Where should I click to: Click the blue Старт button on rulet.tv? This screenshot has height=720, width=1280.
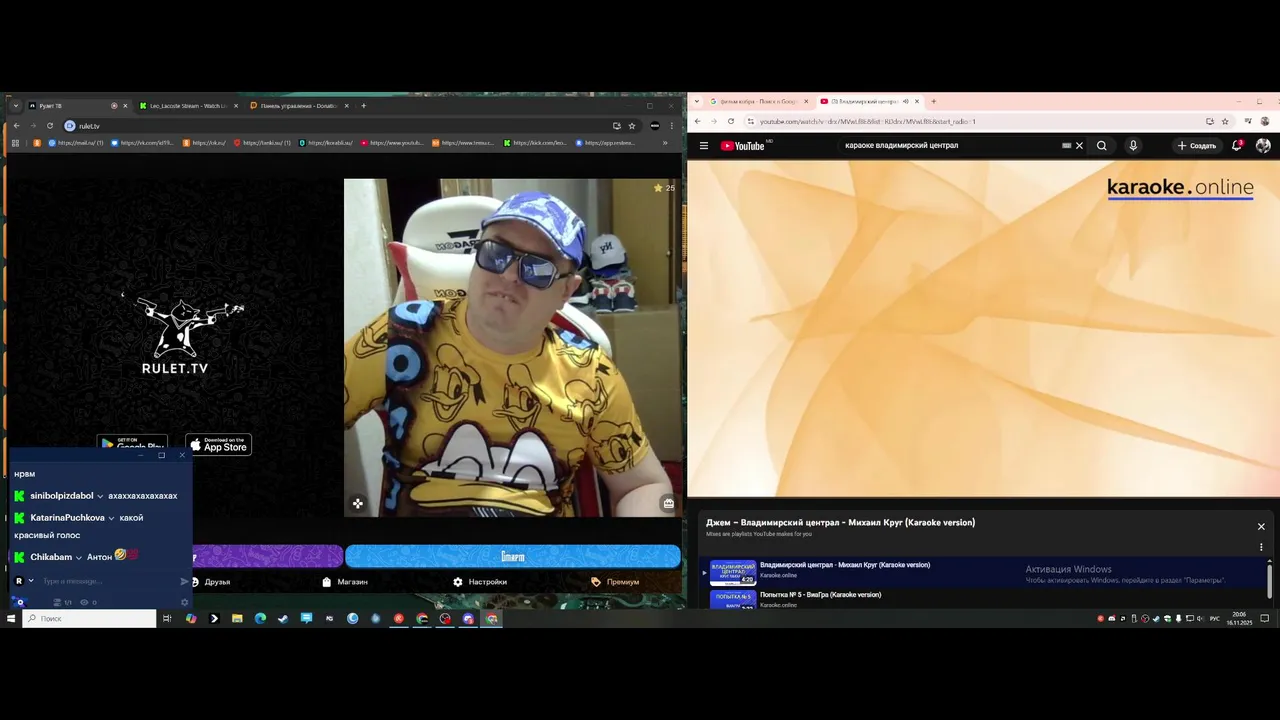(513, 556)
